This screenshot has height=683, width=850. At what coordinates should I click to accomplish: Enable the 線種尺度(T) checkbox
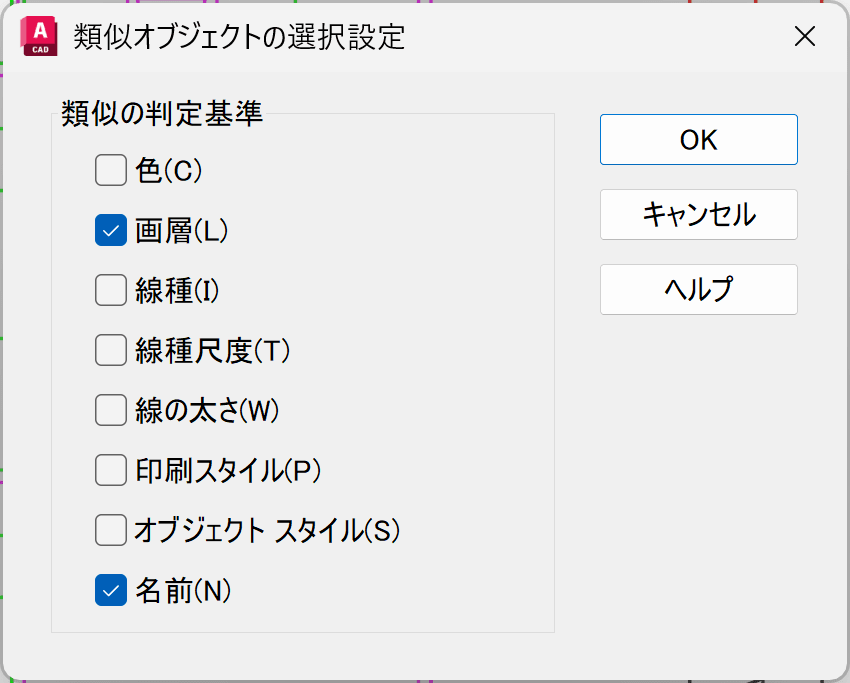pos(110,351)
